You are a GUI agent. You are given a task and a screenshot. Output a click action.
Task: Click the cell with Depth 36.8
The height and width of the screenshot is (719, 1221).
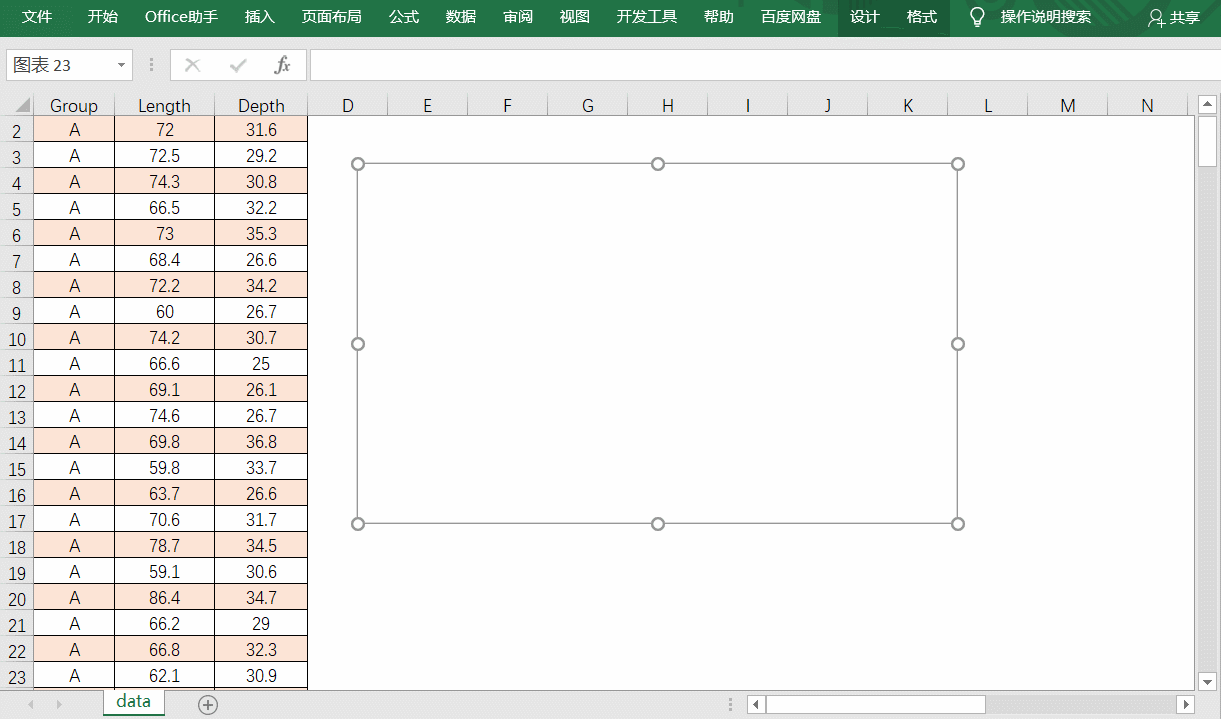coord(261,442)
